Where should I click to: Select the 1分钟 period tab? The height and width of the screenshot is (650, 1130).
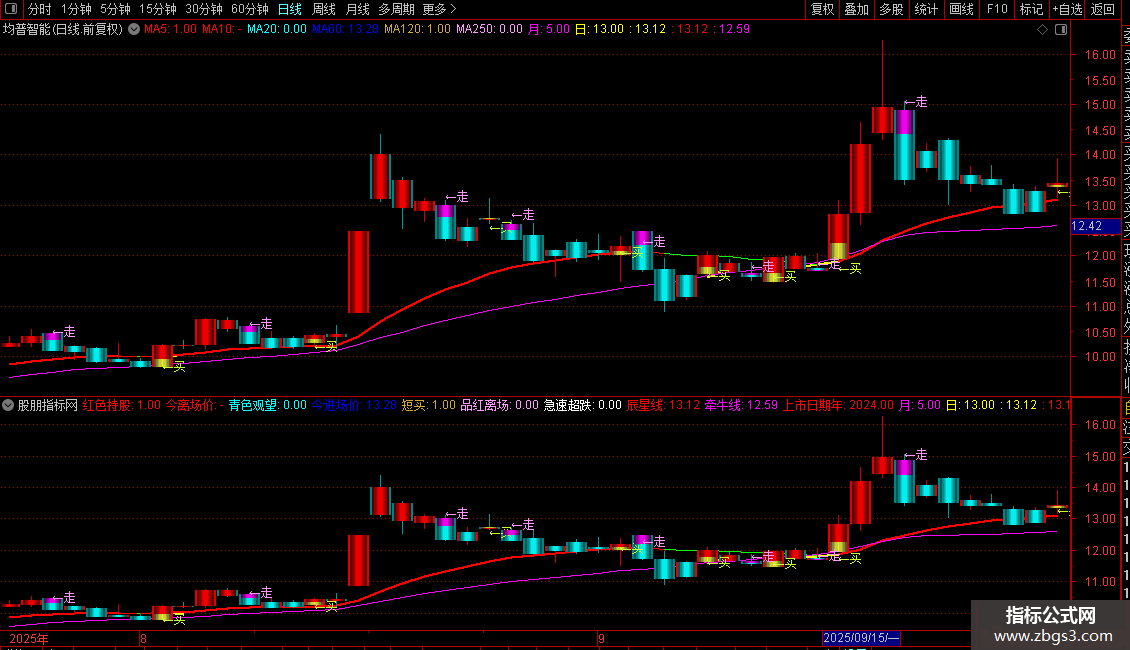[76, 9]
